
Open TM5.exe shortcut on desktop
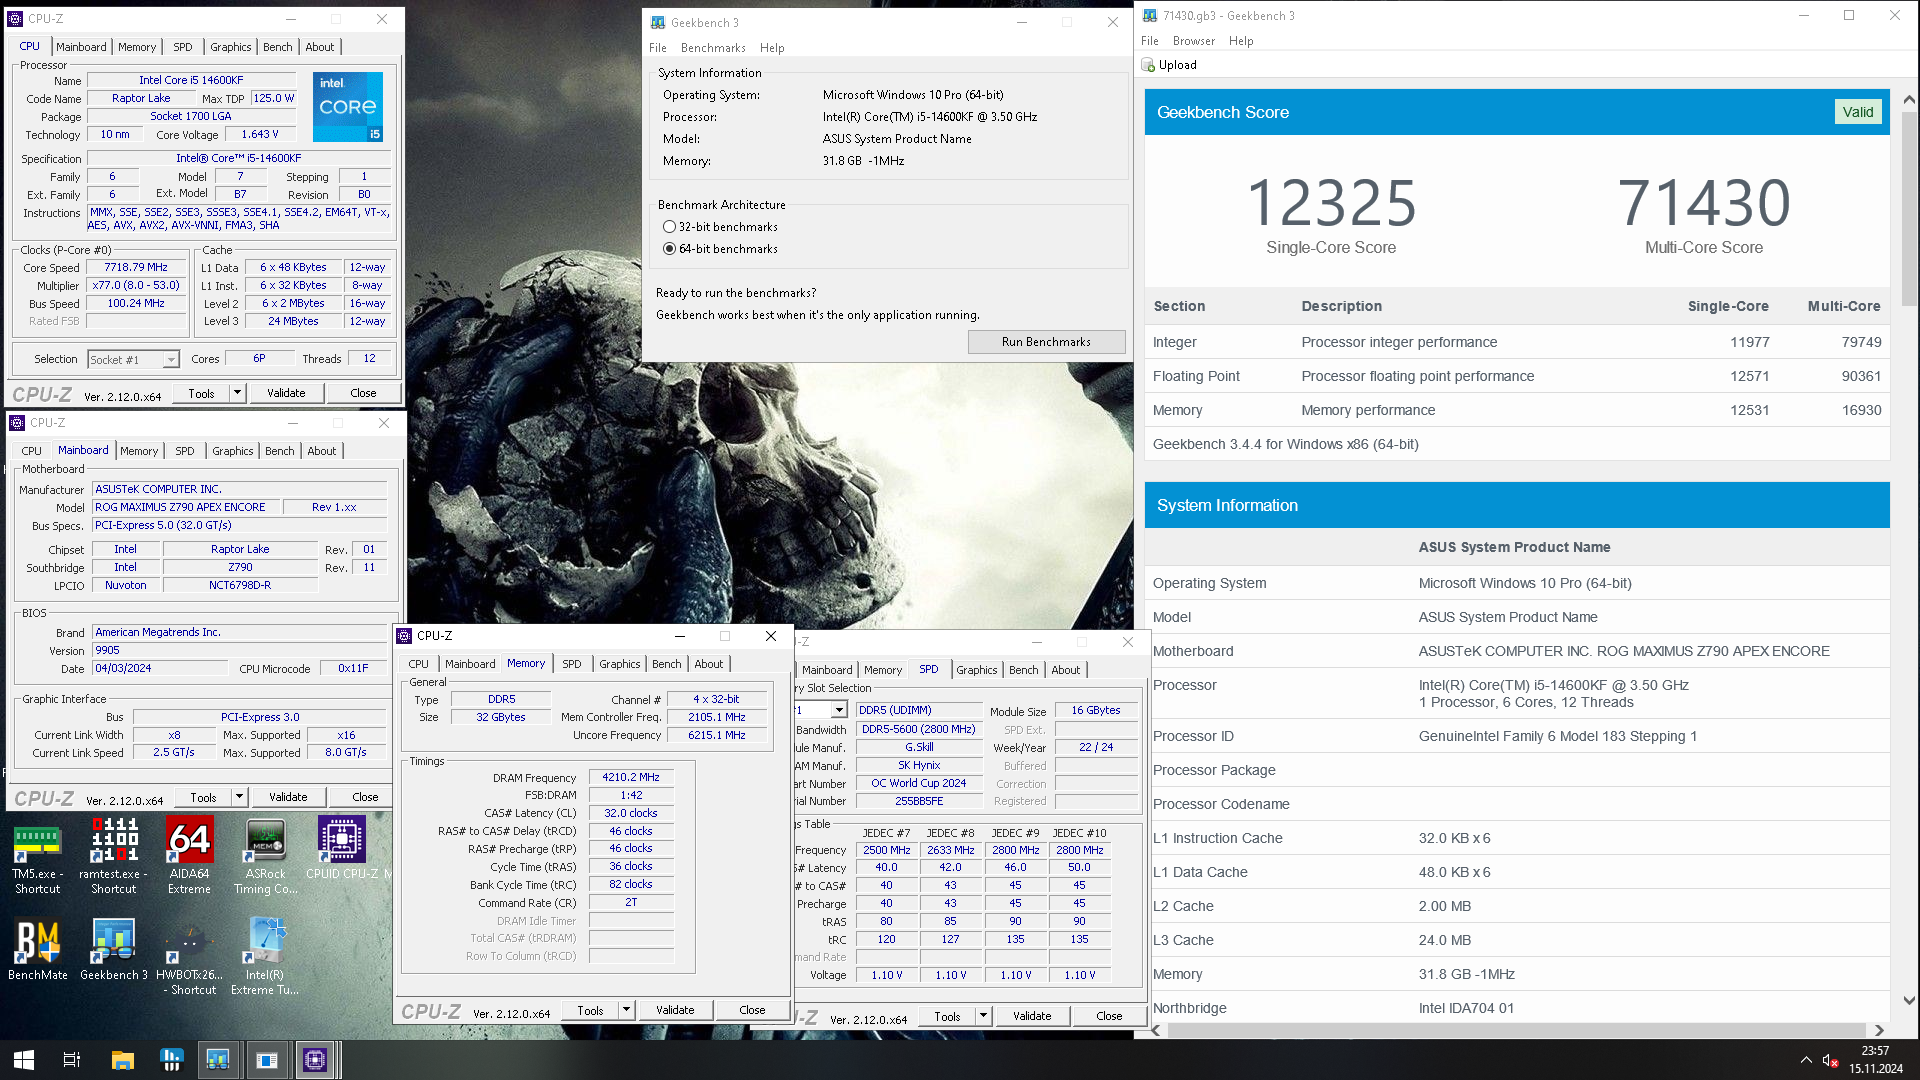click(x=37, y=855)
